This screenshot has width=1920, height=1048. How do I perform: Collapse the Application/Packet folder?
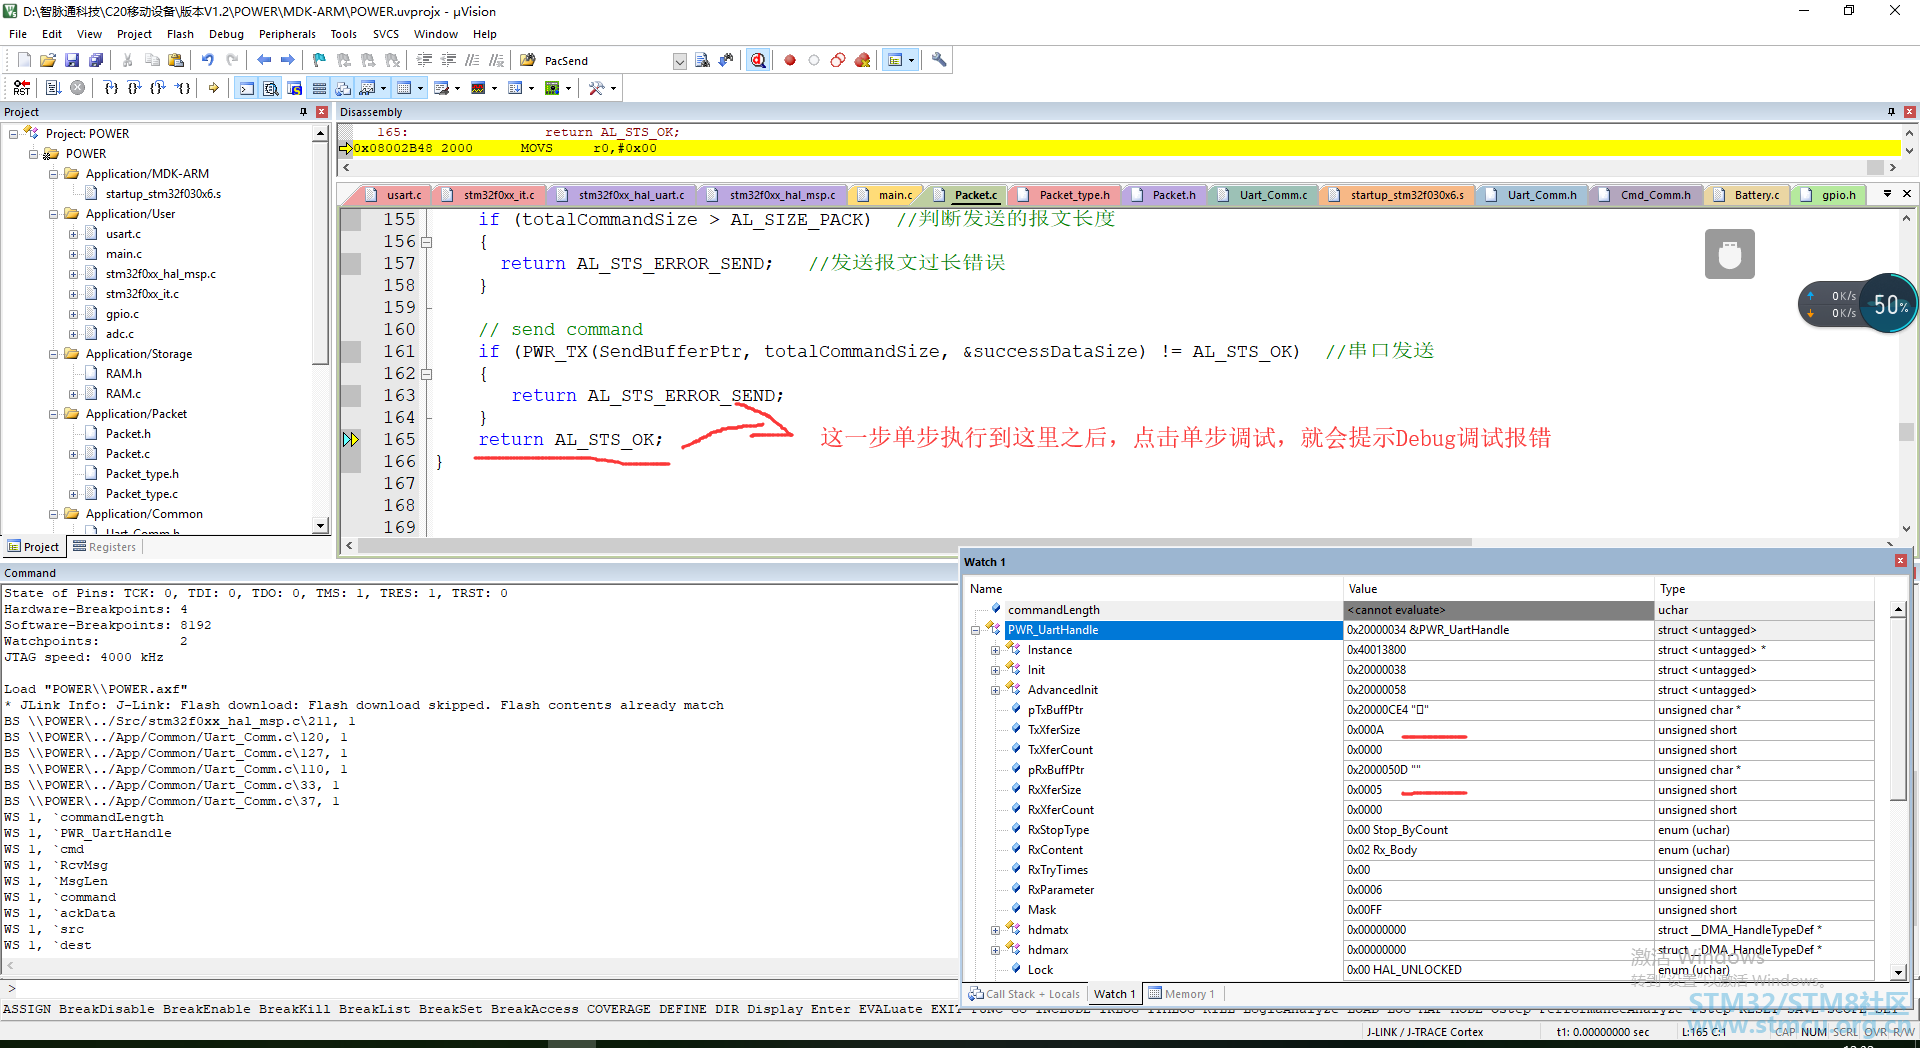coord(54,414)
